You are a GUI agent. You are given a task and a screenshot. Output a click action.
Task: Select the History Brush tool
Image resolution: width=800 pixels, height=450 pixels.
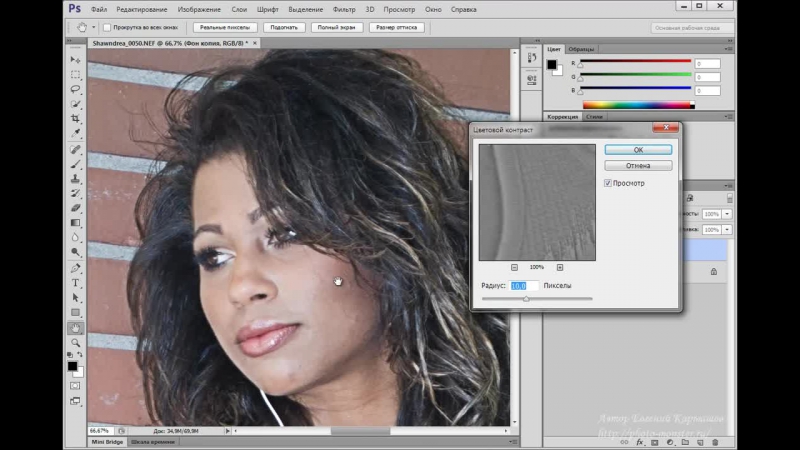[x=76, y=193]
